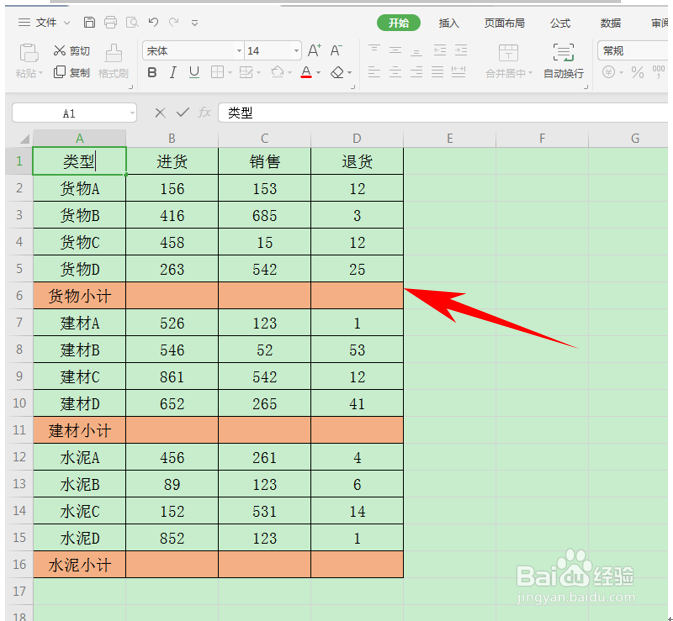This screenshot has width=673, height=621.
Task: Apply cell borders icon
Action: click(218, 72)
